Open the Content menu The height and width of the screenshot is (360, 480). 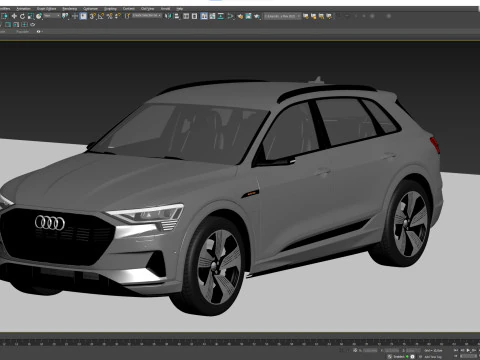129,9
